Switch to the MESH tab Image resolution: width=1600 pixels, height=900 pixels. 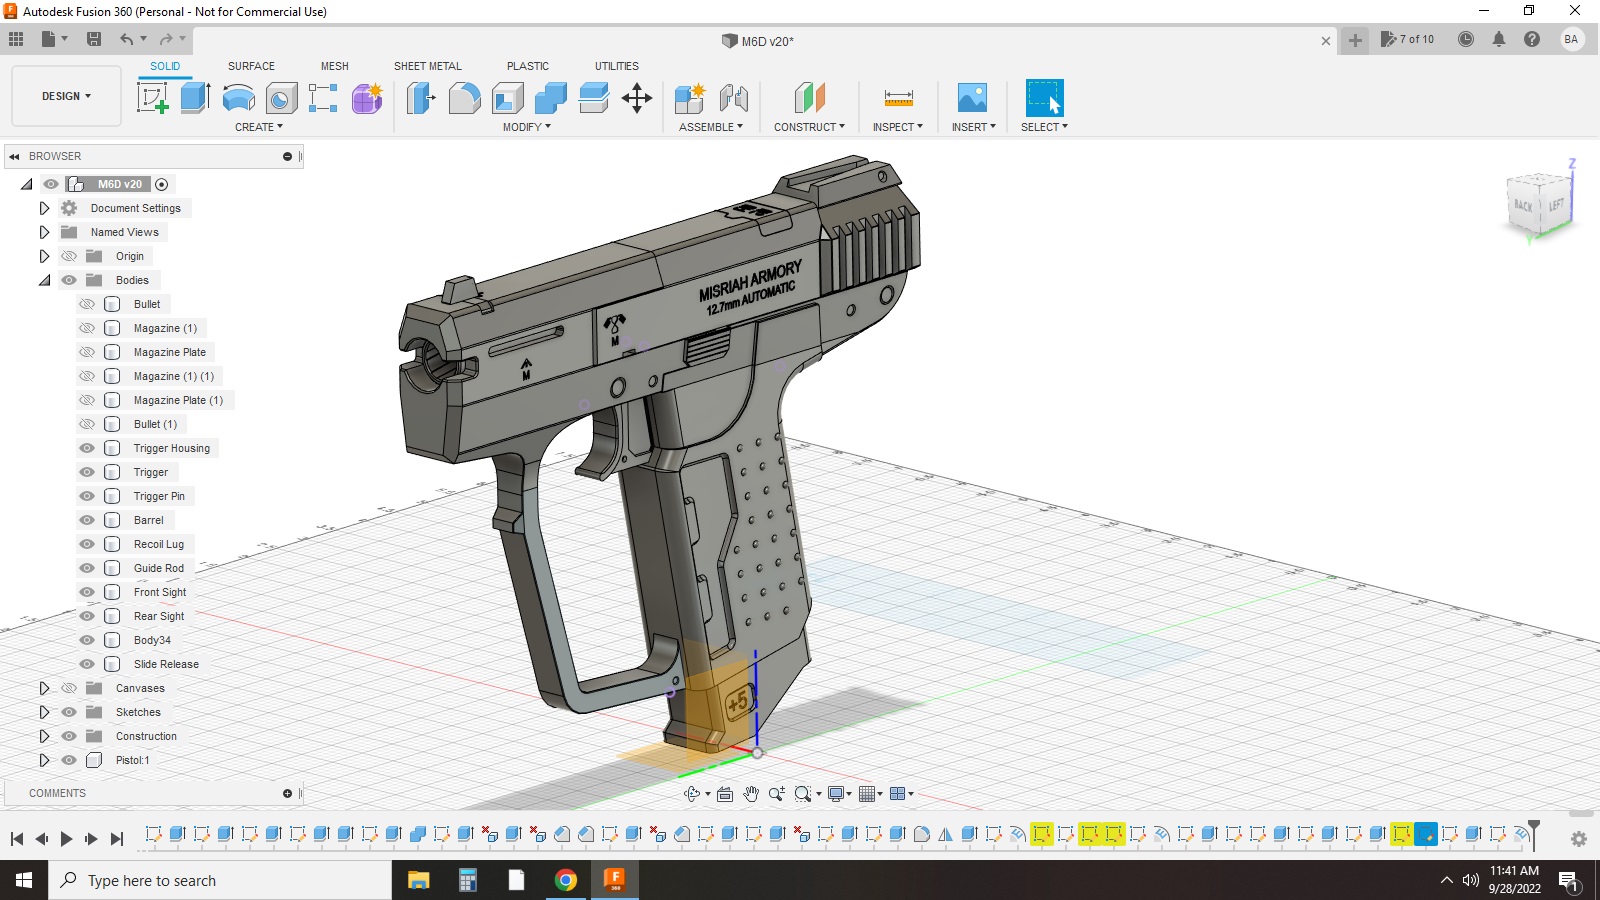coord(335,66)
